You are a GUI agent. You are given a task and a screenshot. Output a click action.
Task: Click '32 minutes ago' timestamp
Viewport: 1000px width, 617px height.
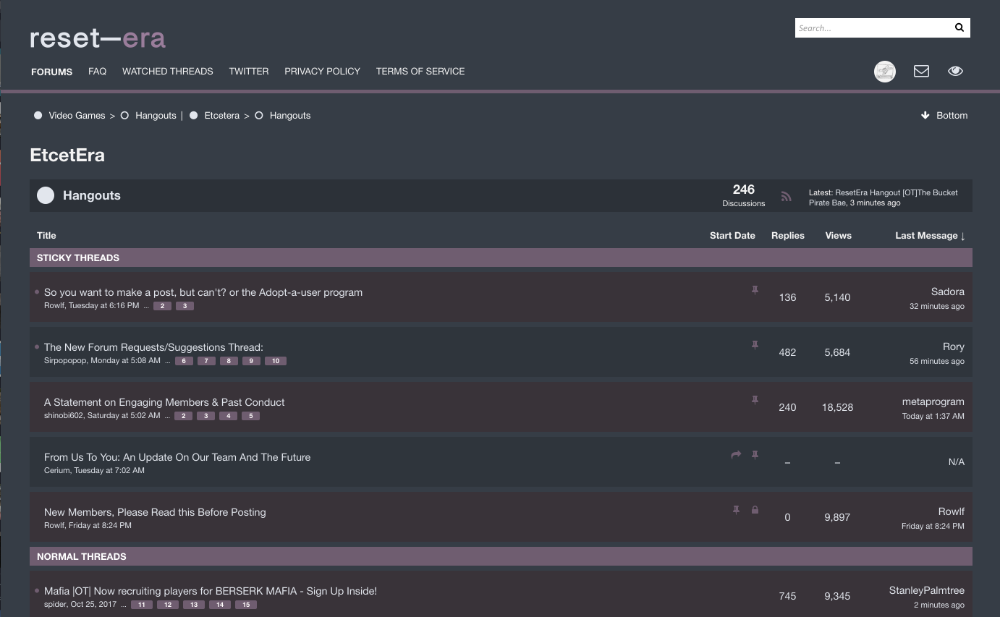pyautogui.click(x=937, y=306)
